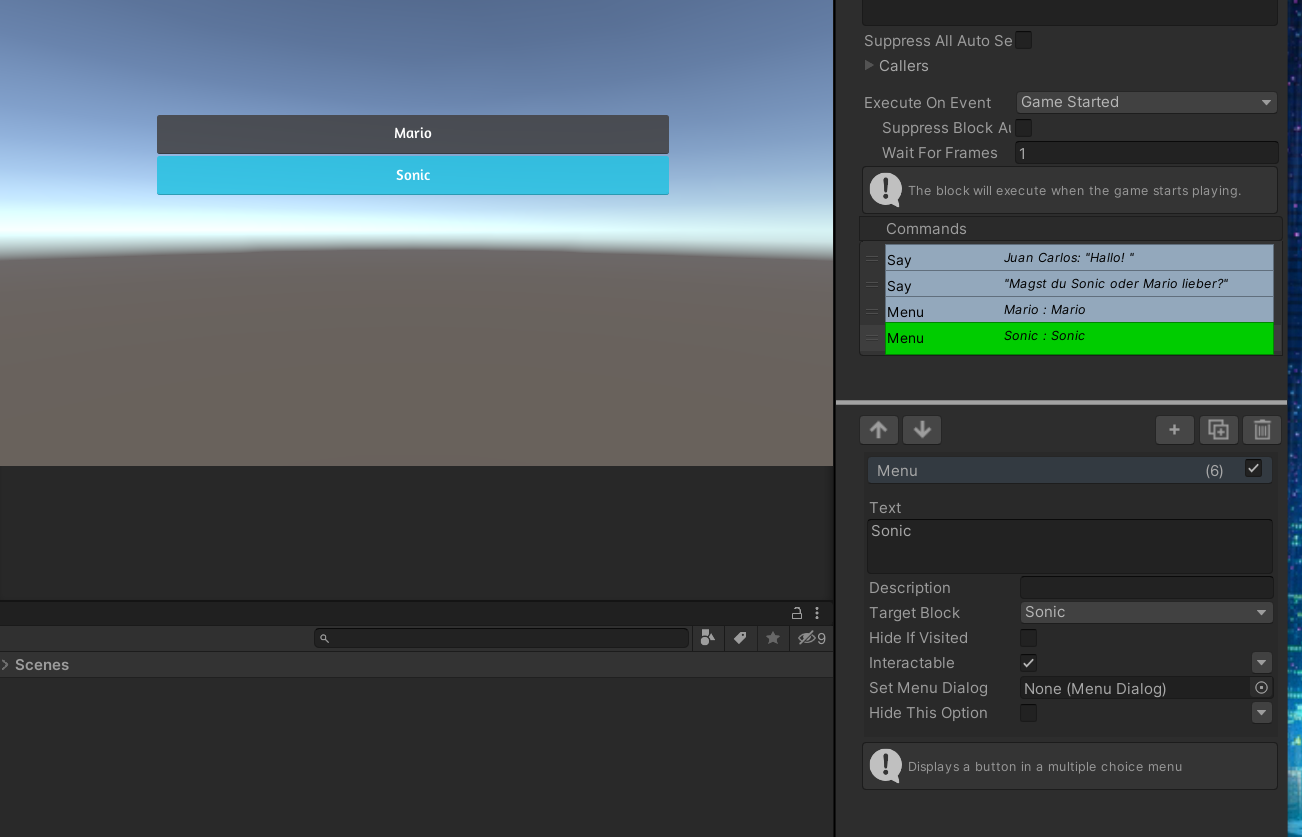This screenshot has width=1302, height=837.
Task: Choose the Sonic option in game view
Action: (x=412, y=175)
